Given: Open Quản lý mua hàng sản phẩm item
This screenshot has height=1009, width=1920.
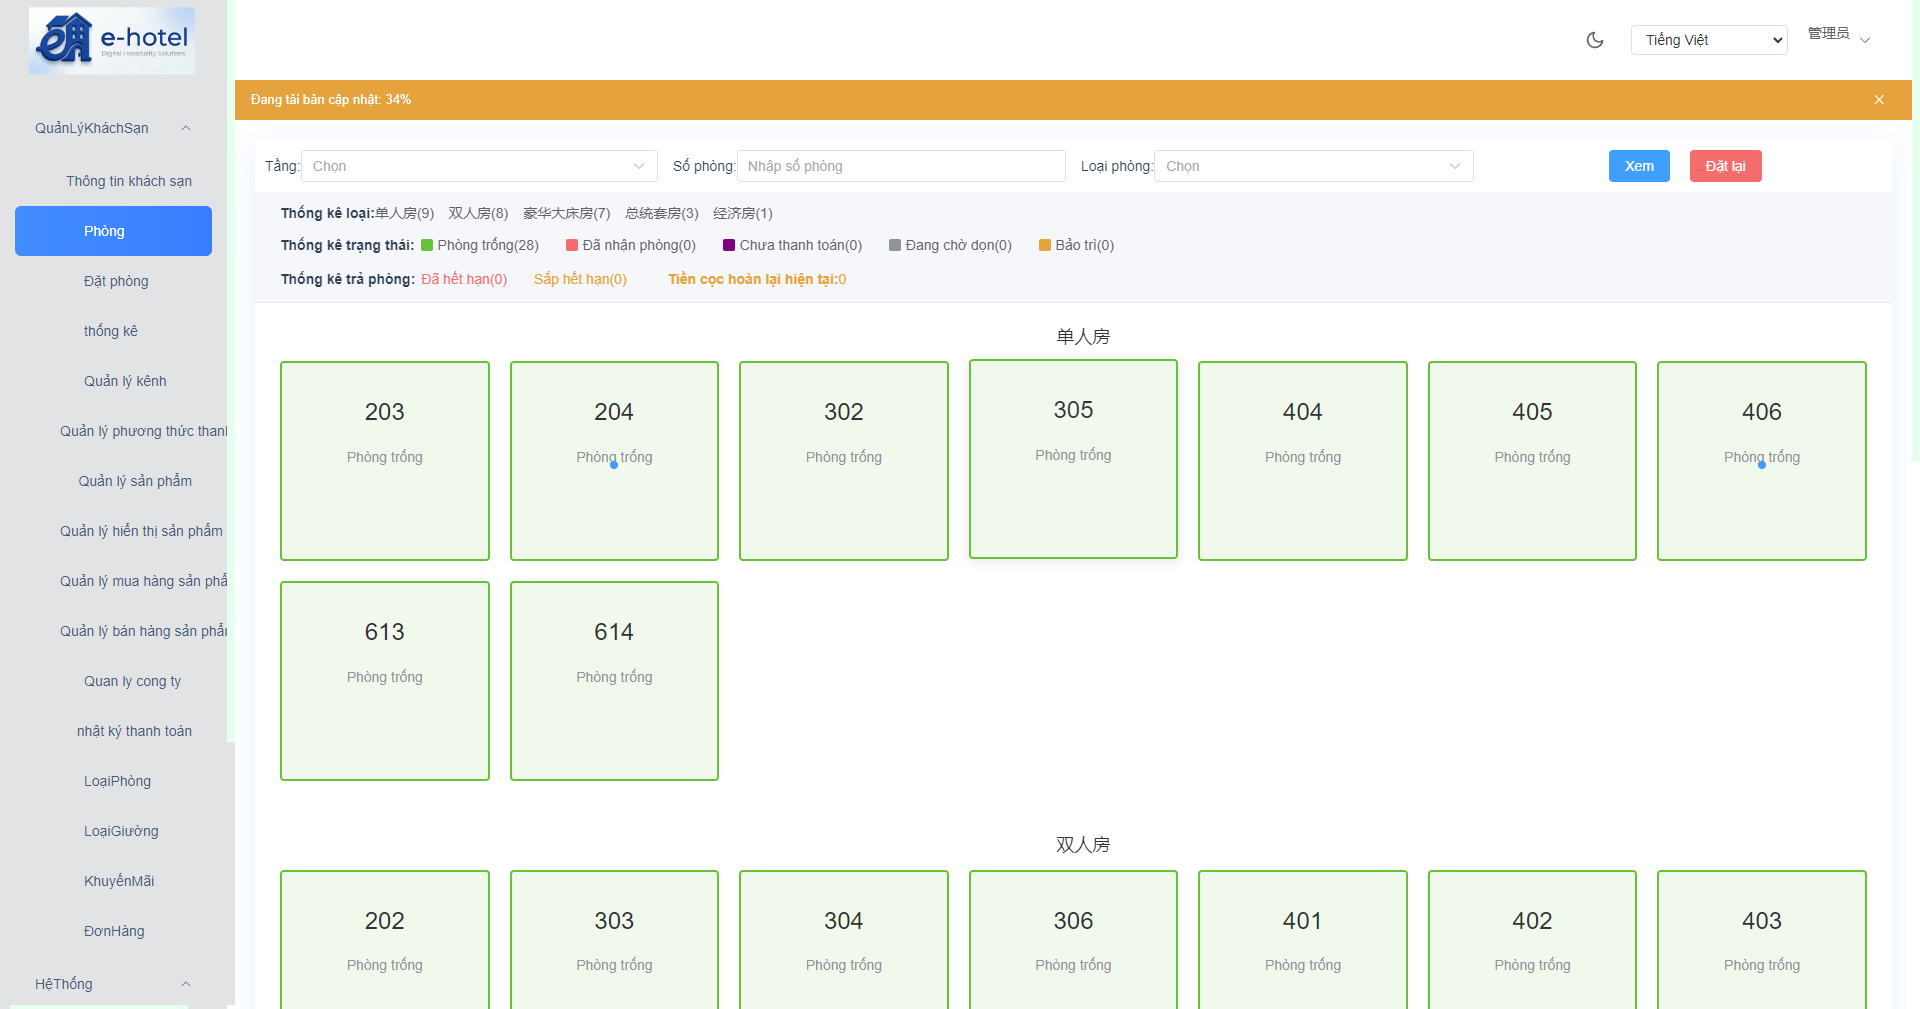Looking at the screenshot, I should point(143,581).
